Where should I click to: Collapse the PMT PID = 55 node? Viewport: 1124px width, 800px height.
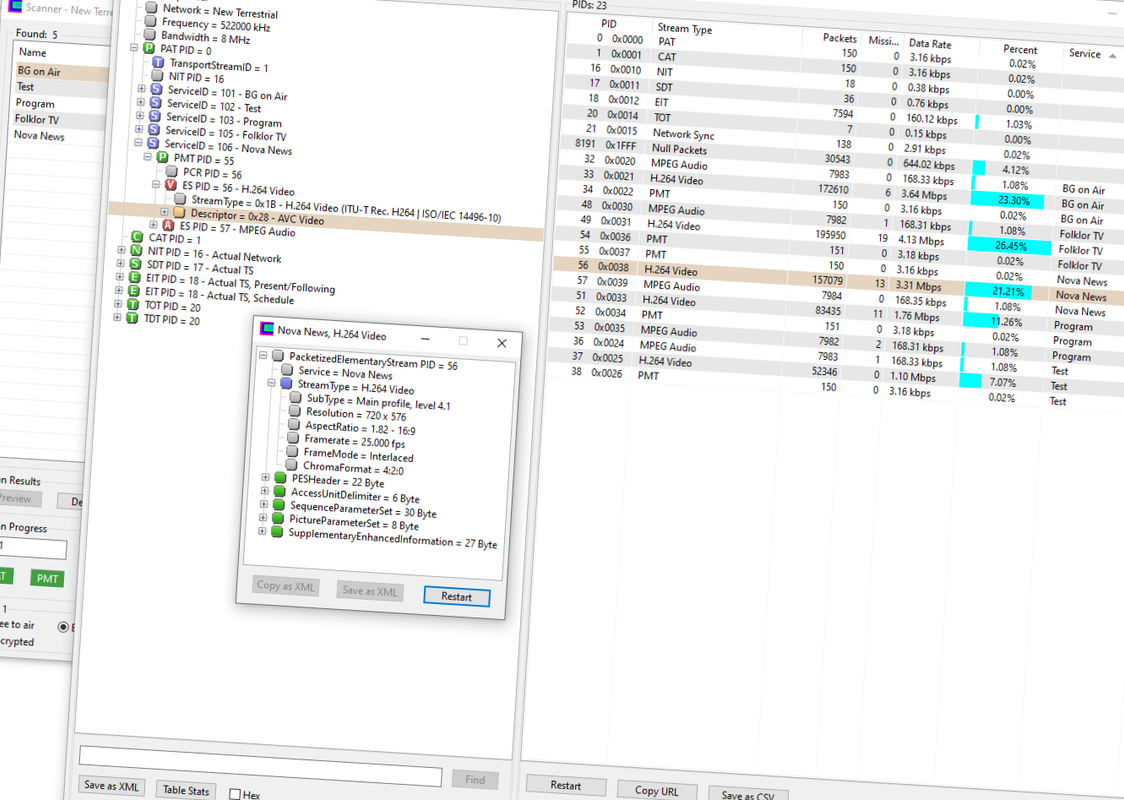pos(148,156)
